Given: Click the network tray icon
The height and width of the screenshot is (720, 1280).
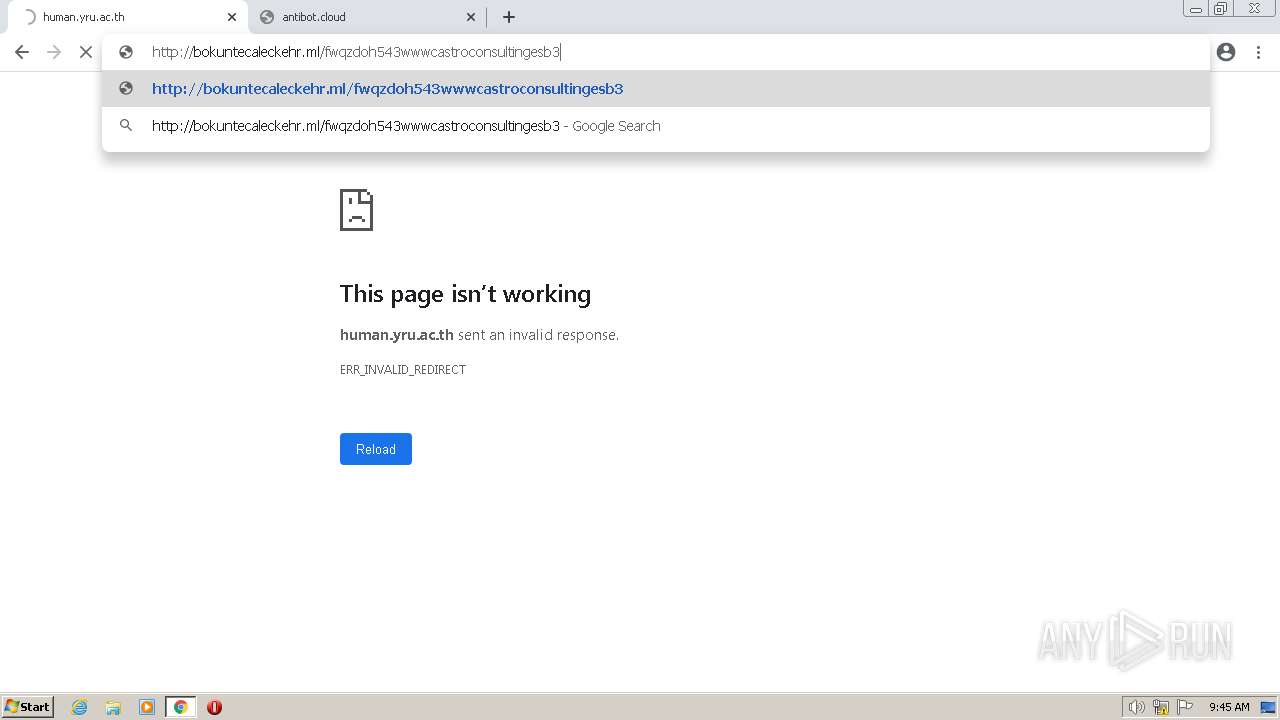Looking at the screenshot, I should point(1161,707).
